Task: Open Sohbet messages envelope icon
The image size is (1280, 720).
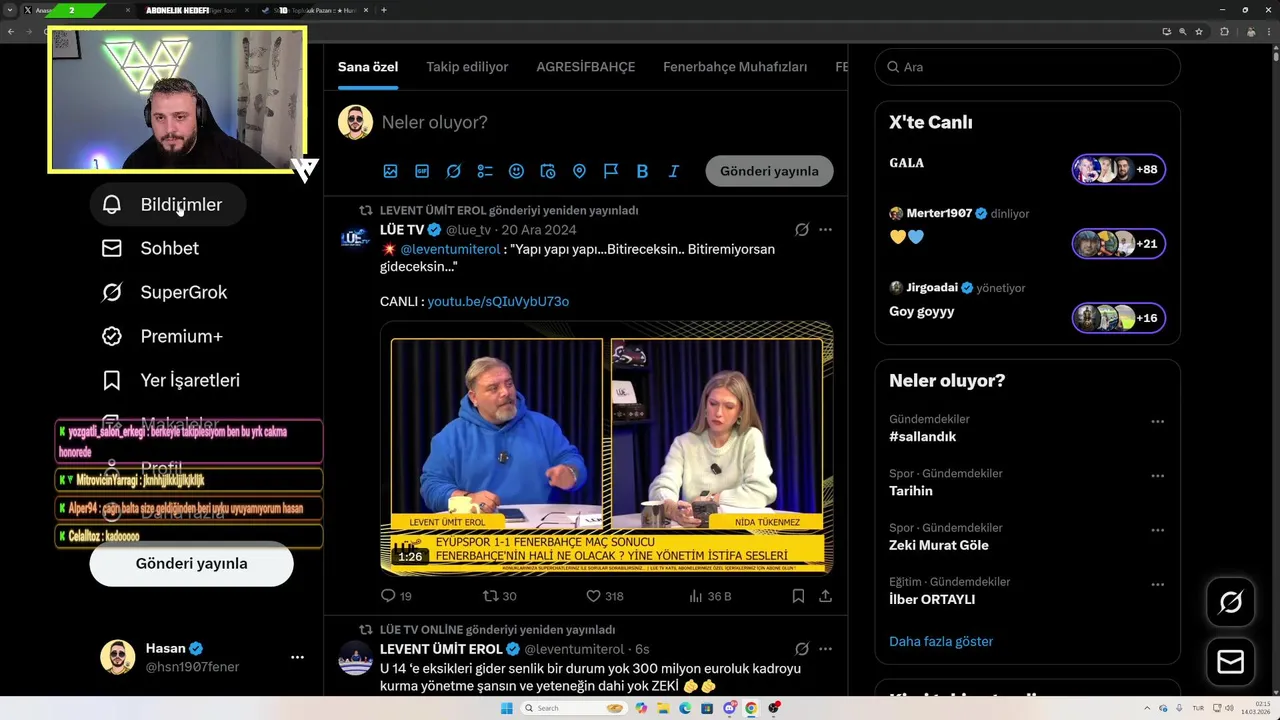Action: point(112,248)
